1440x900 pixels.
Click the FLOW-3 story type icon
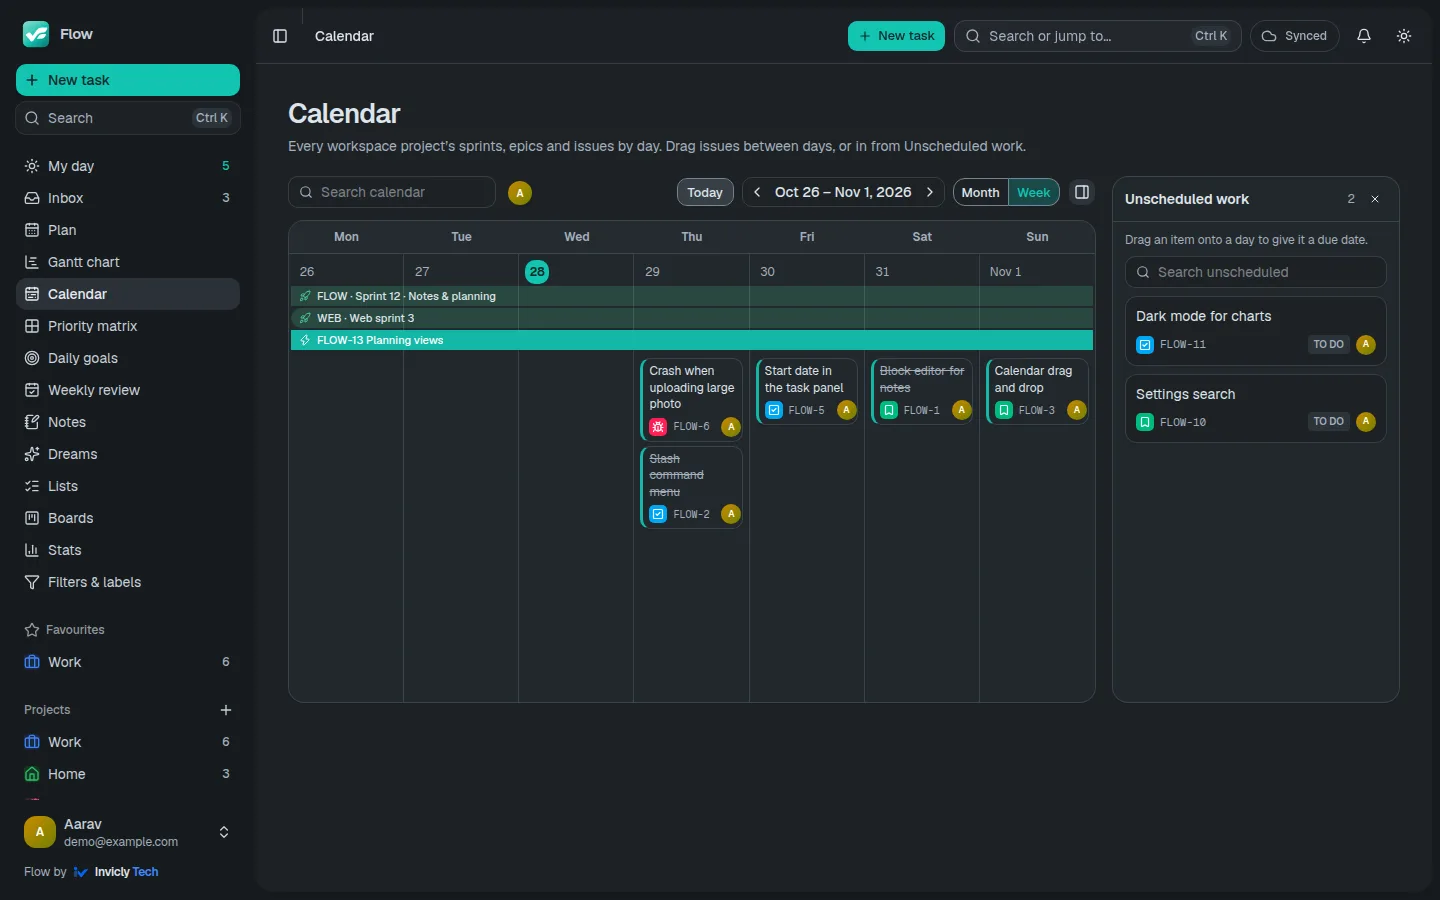point(1003,410)
